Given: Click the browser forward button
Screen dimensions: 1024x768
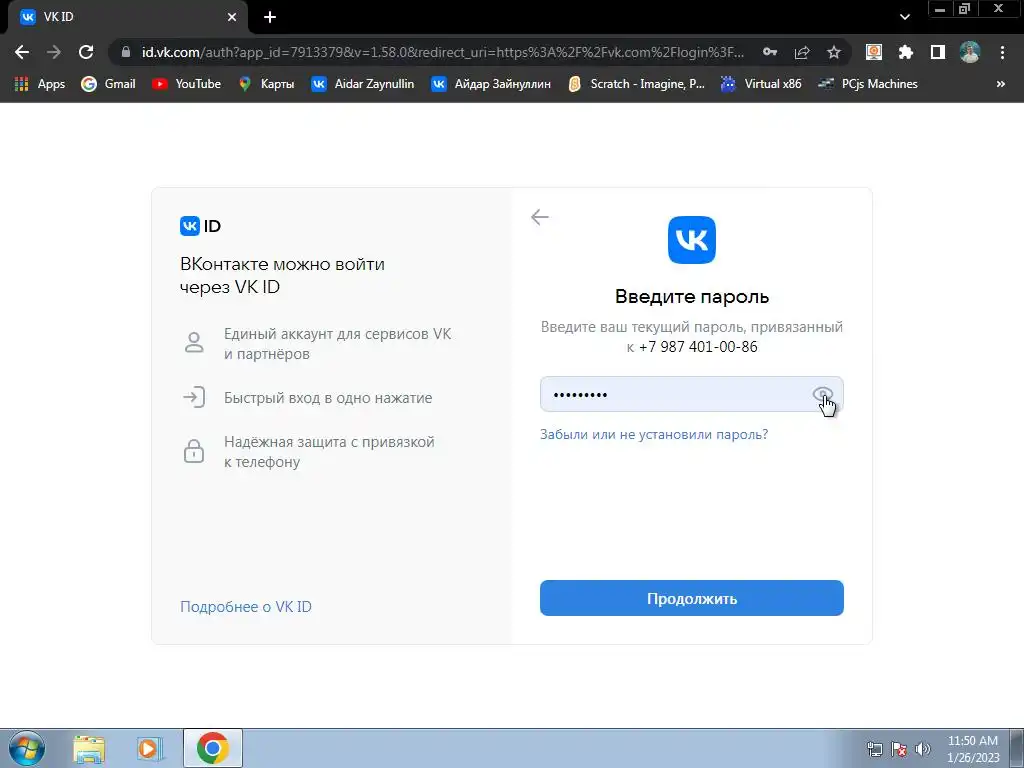Looking at the screenshot, I should [x=54, y=52].
